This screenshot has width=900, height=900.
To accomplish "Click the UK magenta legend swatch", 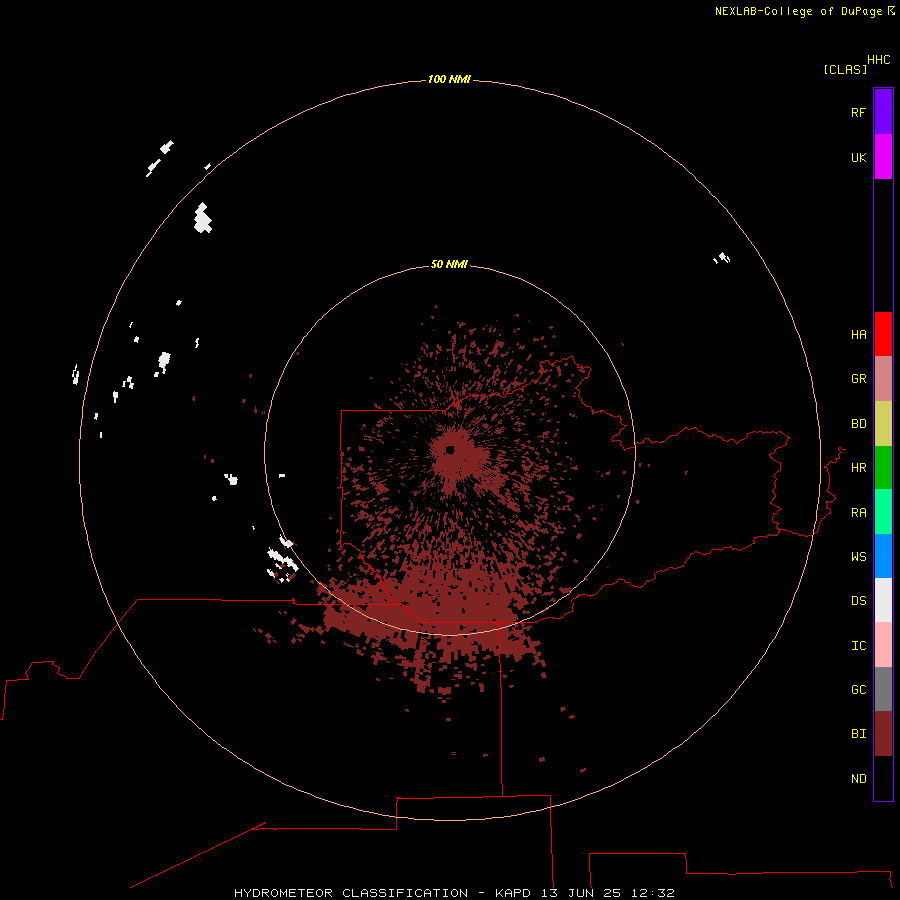I will click(883, 157).
